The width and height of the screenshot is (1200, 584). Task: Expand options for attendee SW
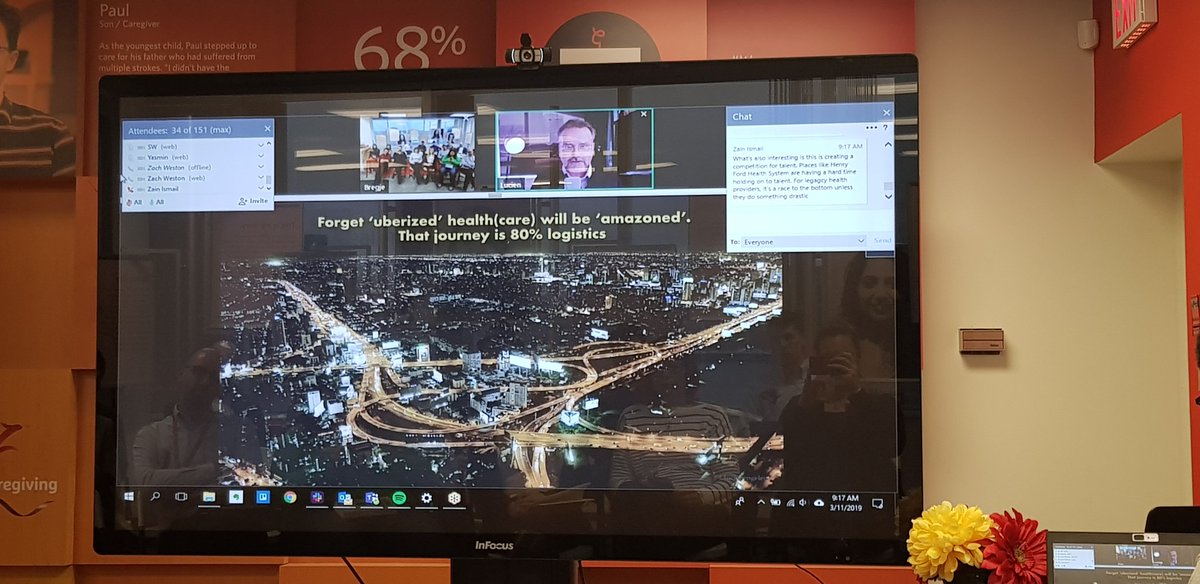261,146
